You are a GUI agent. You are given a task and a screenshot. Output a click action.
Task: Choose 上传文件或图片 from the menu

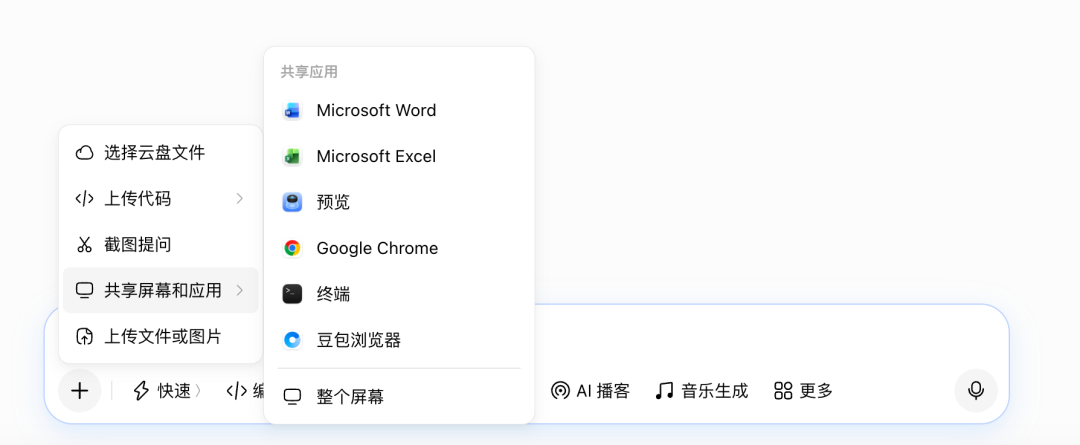[x=160, y=337]
